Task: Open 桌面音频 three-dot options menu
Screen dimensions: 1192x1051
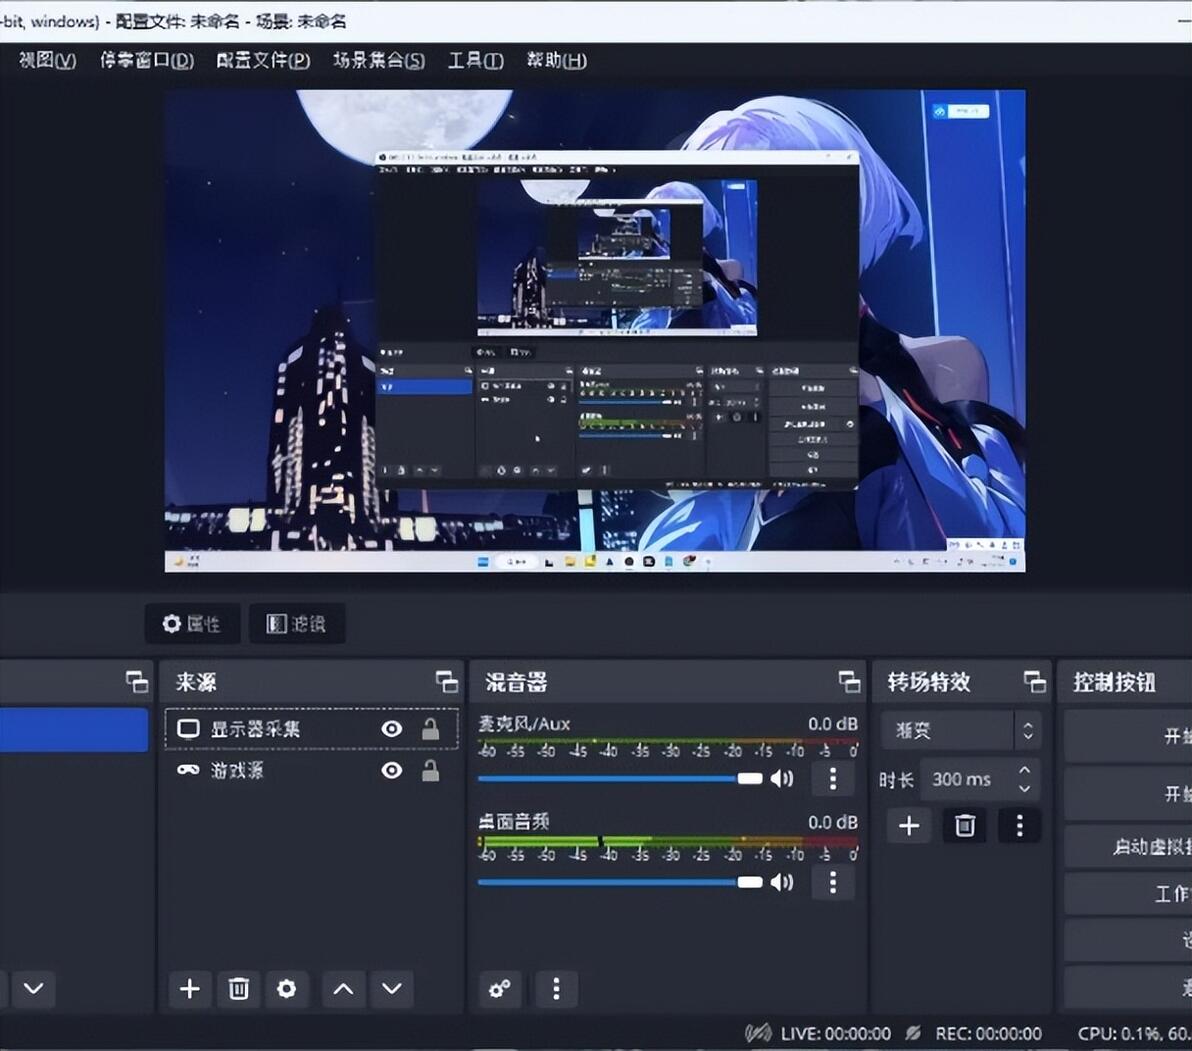Action: point(833,882)
